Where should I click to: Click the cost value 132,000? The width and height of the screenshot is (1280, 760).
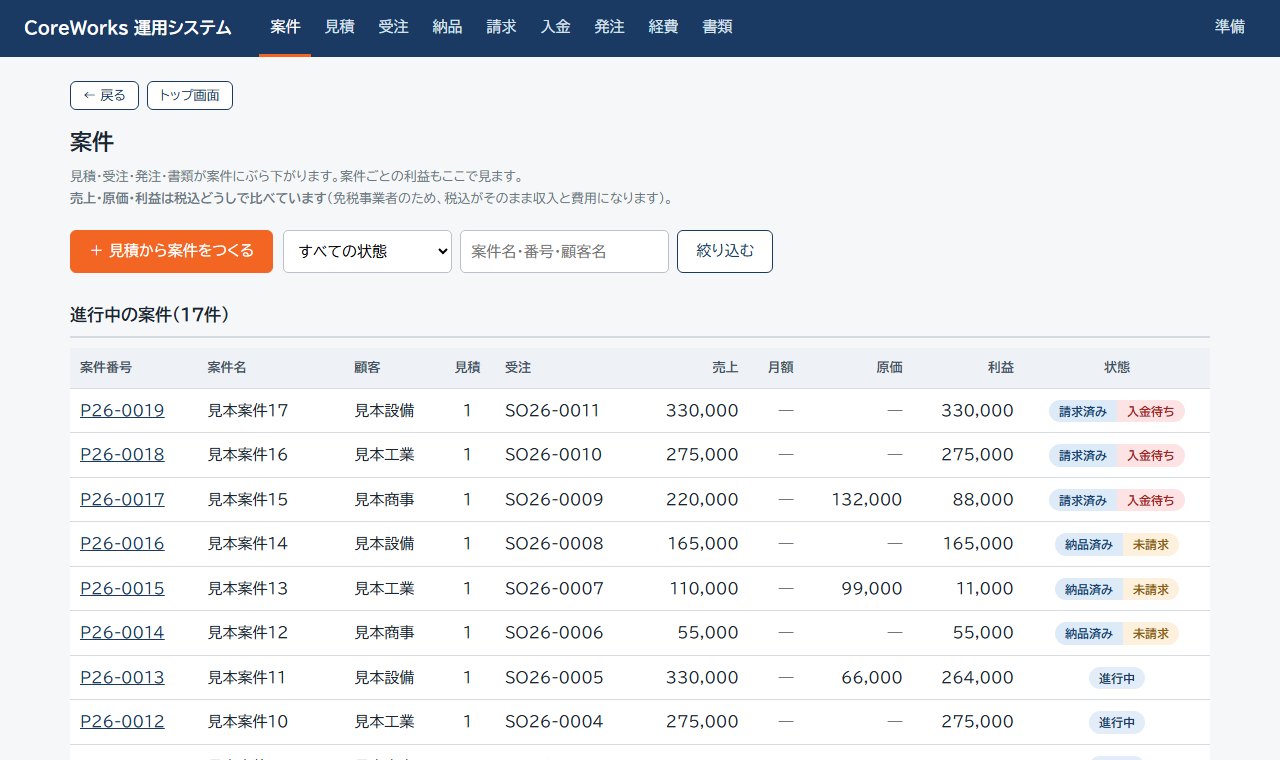coord(866,499)
